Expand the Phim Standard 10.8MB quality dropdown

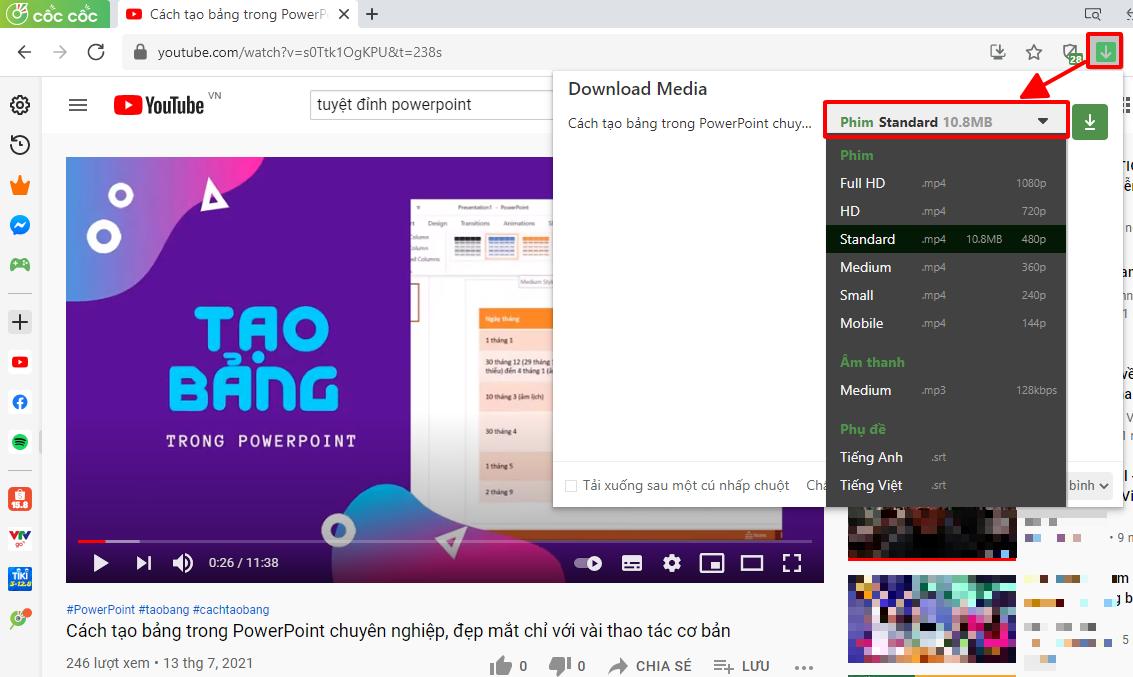(x=946, y=122)
